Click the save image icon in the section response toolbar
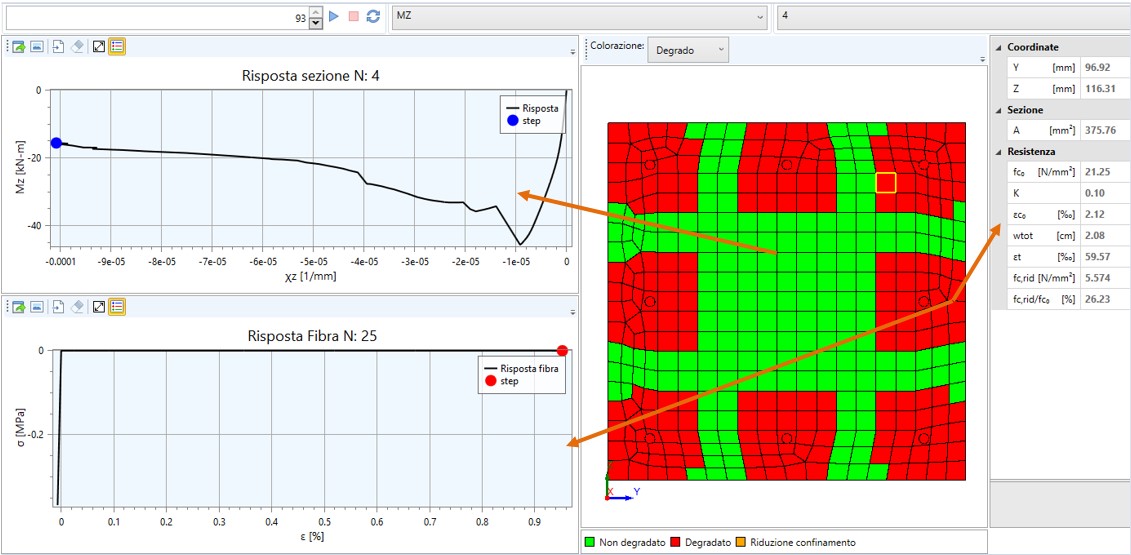 (x=35, y=46)
